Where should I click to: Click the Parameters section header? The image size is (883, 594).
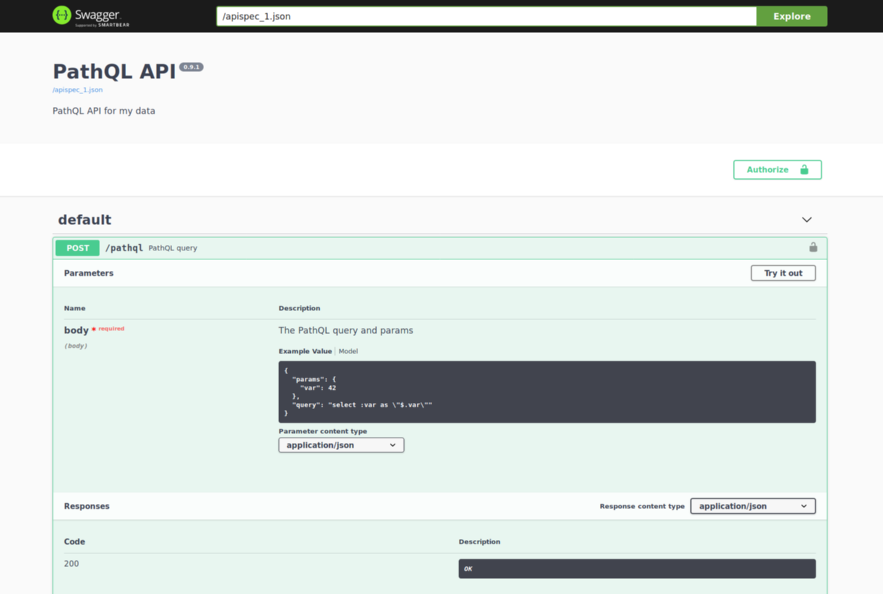[x=88, y=273]
